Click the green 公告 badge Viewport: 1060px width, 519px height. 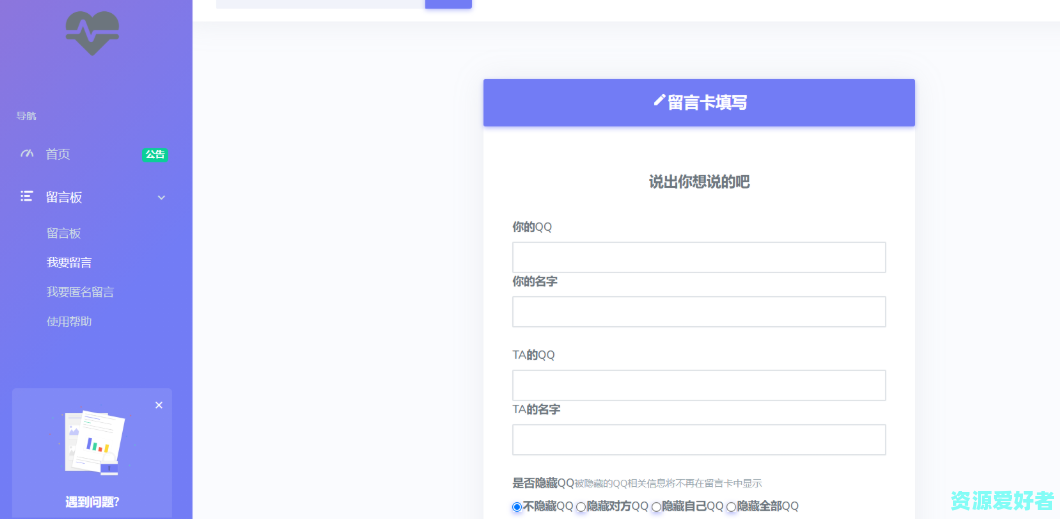pos(155,155)
